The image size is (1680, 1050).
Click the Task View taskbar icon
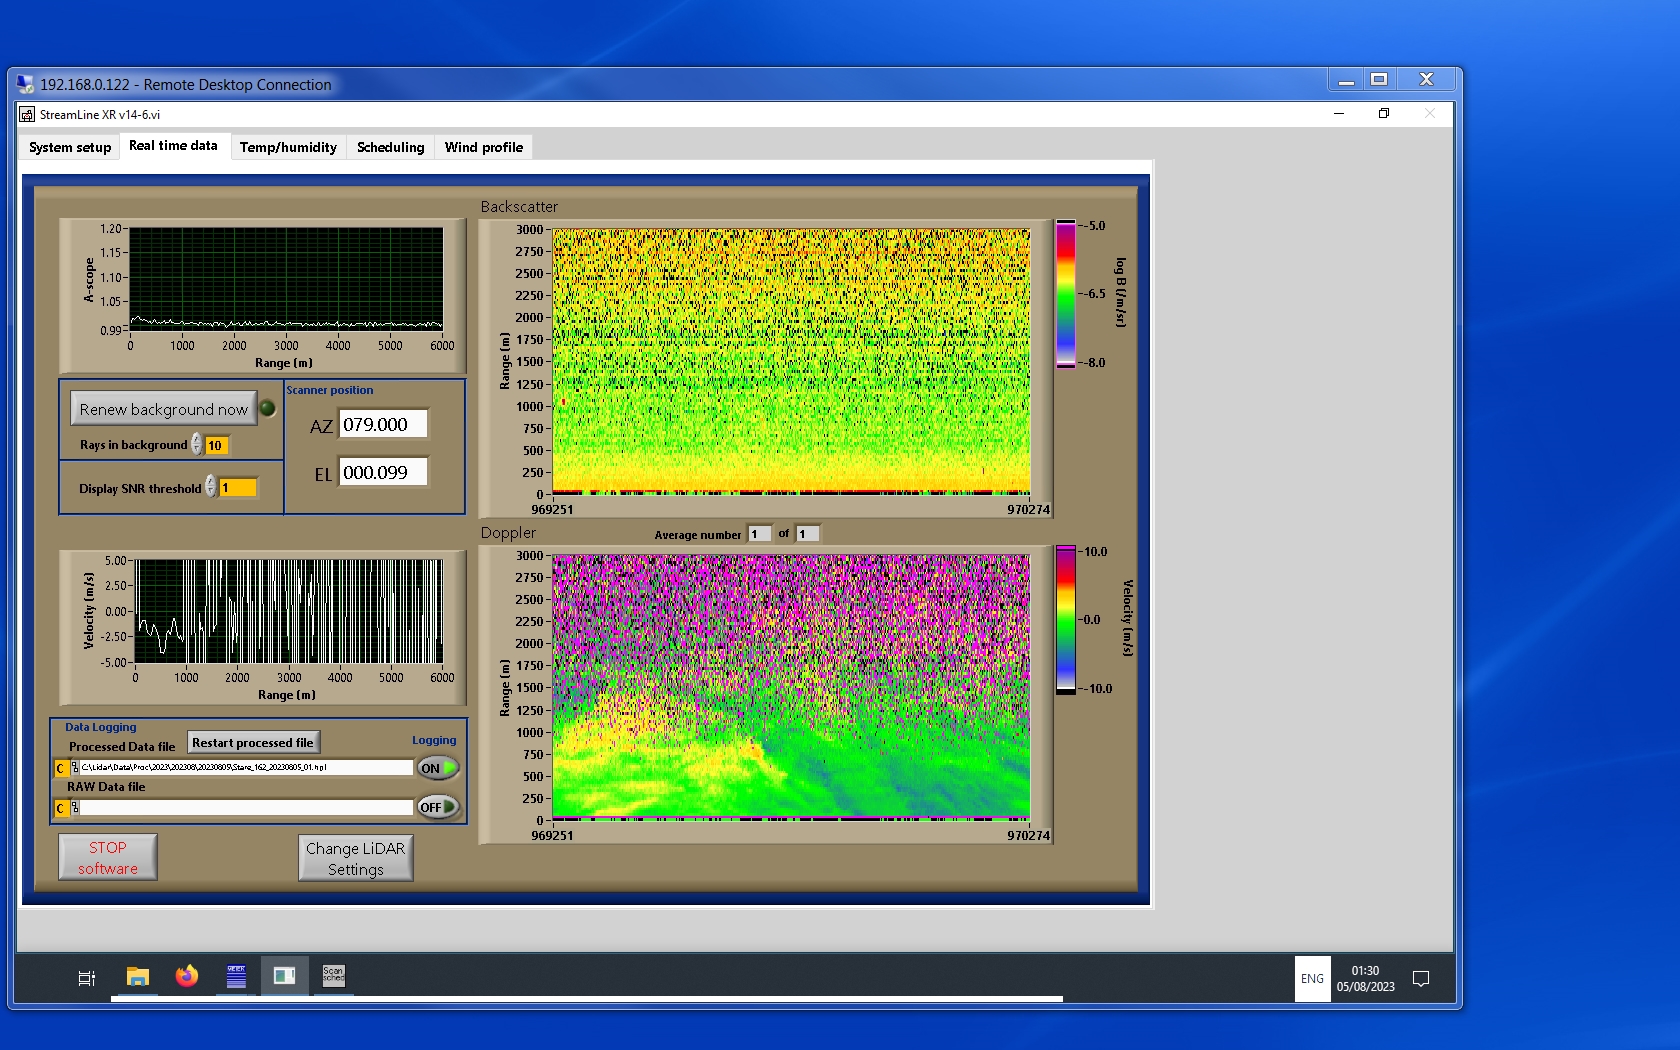87,978
